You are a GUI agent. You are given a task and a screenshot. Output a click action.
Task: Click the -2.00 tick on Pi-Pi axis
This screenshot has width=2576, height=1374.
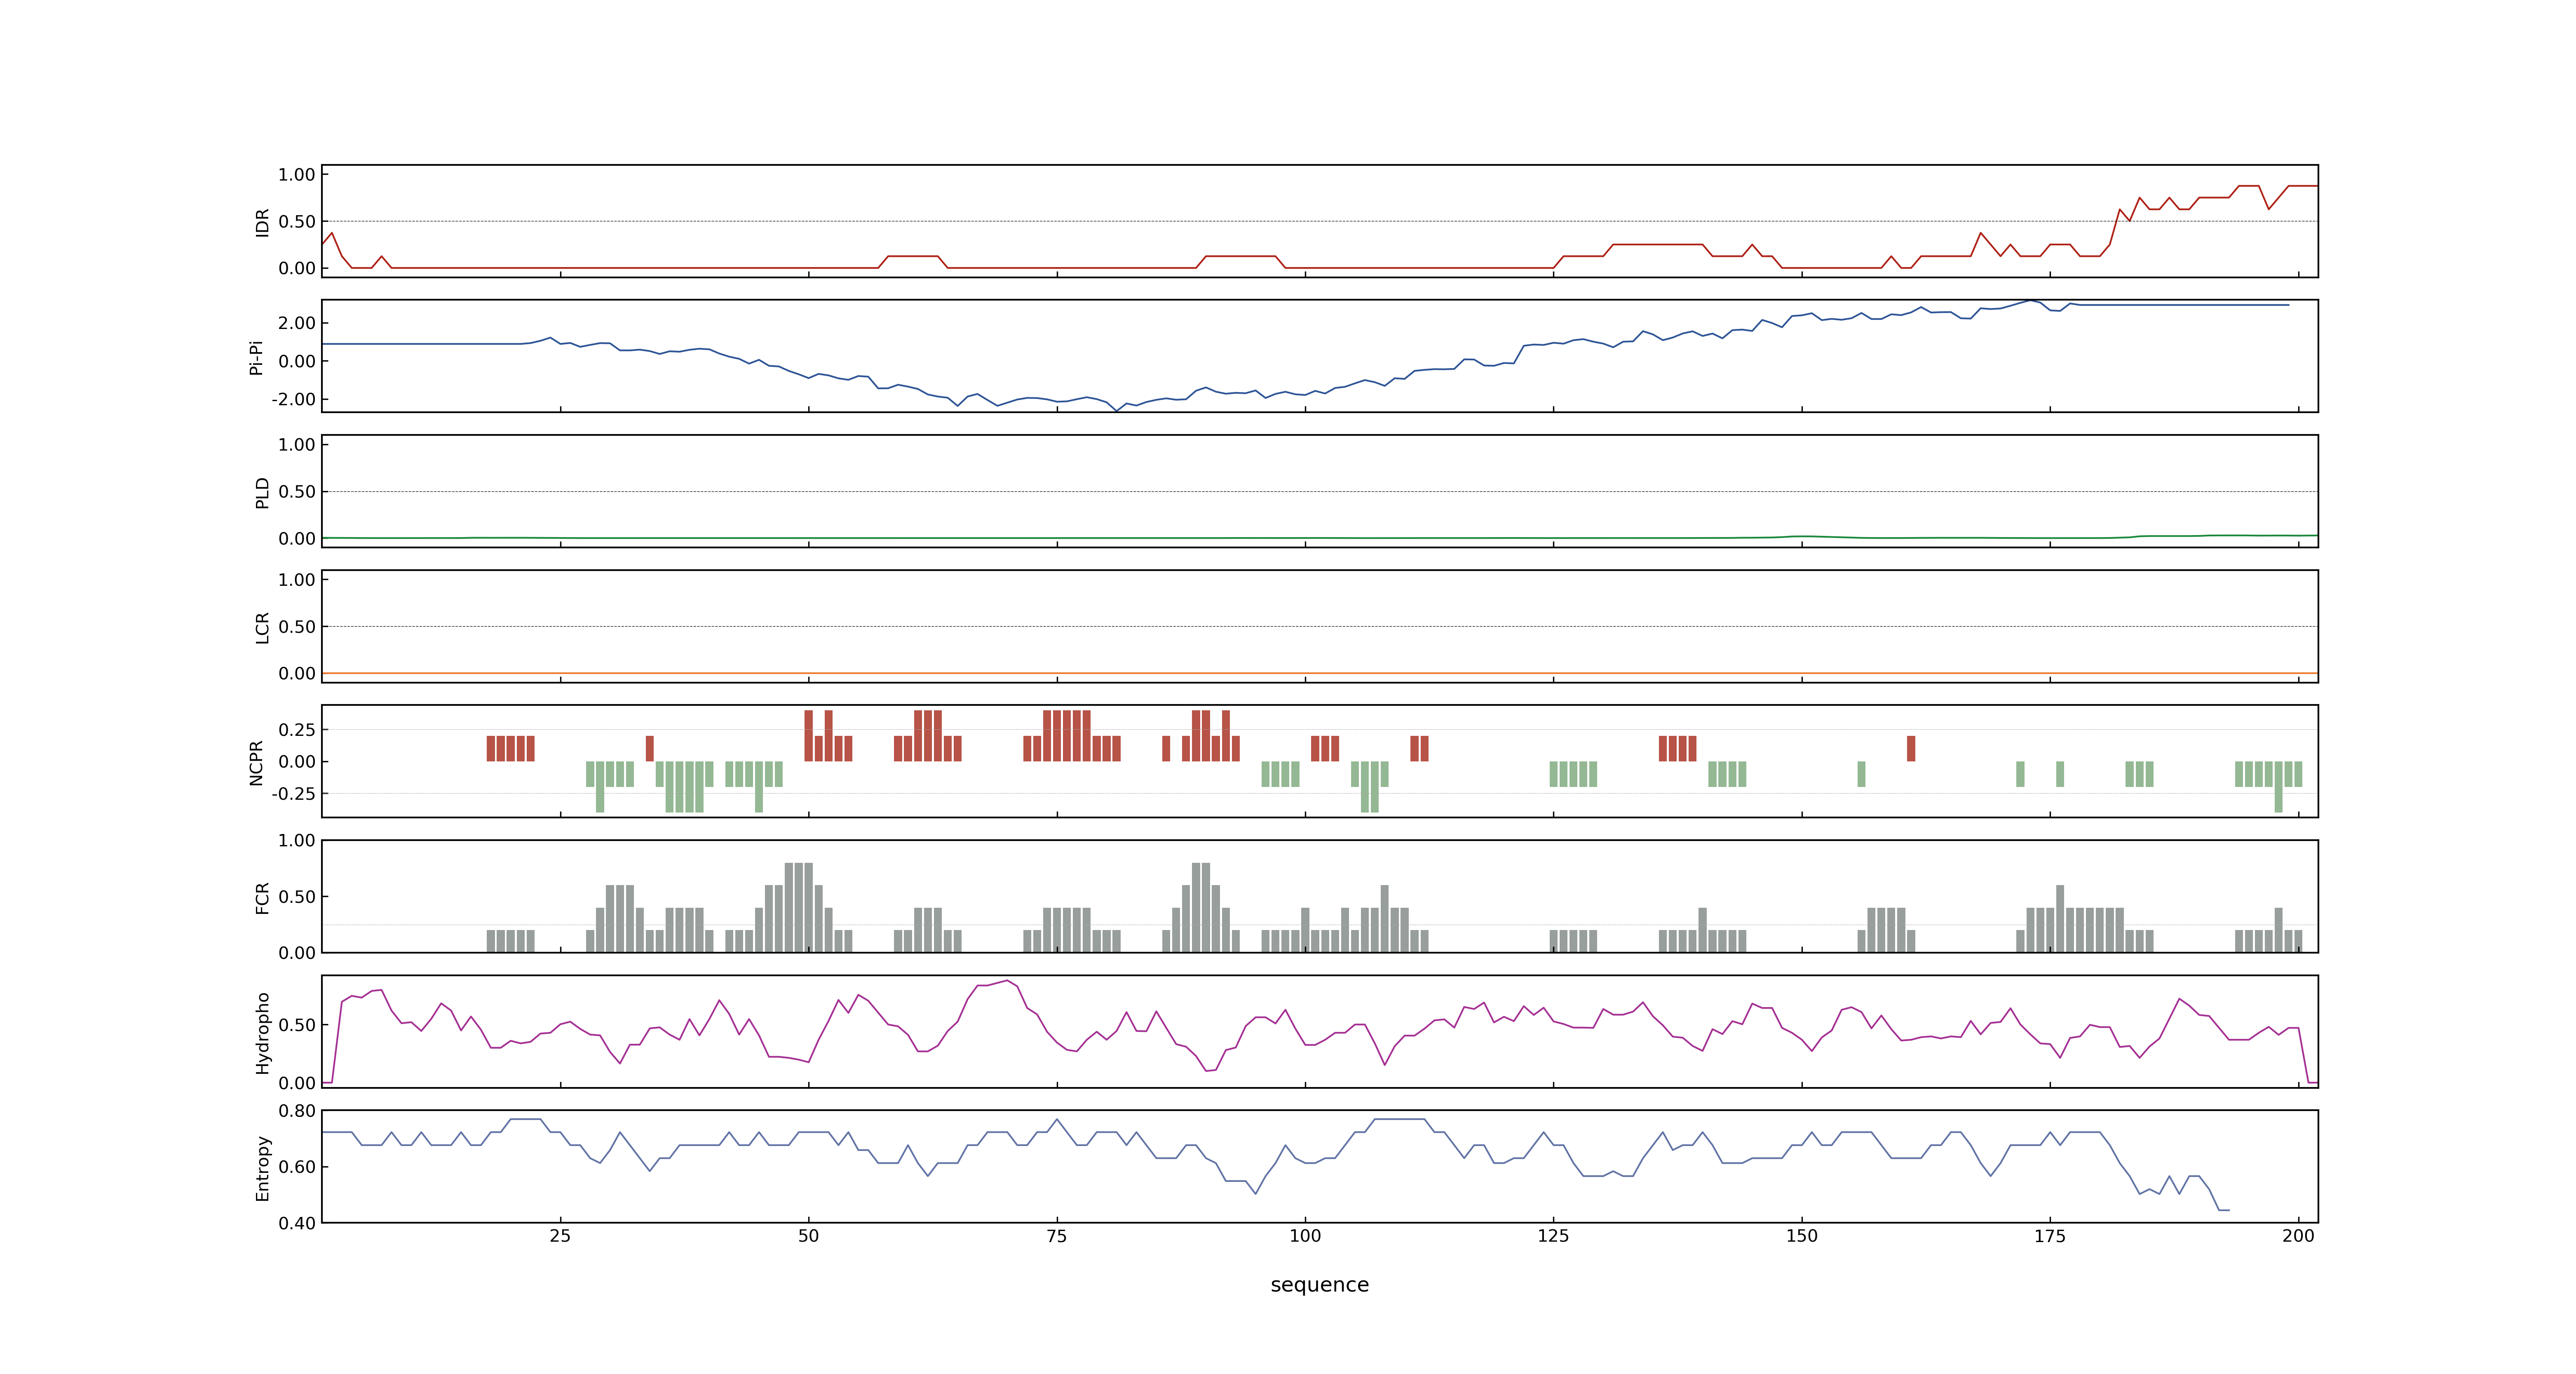[x=293, y=399]
